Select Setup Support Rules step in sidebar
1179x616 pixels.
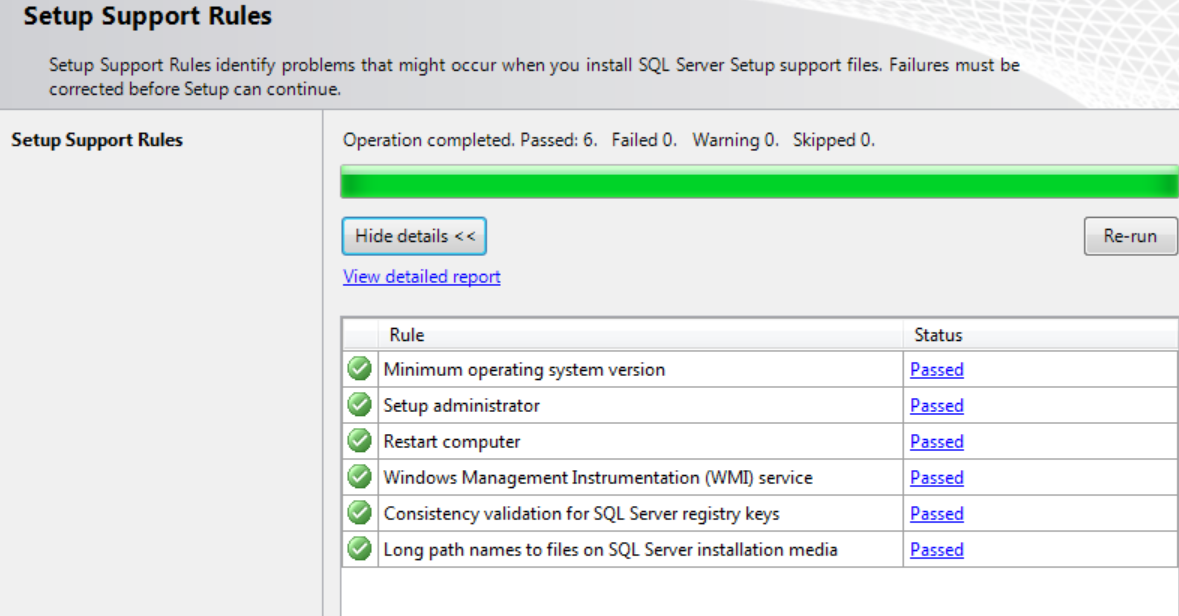click(97, 140)
